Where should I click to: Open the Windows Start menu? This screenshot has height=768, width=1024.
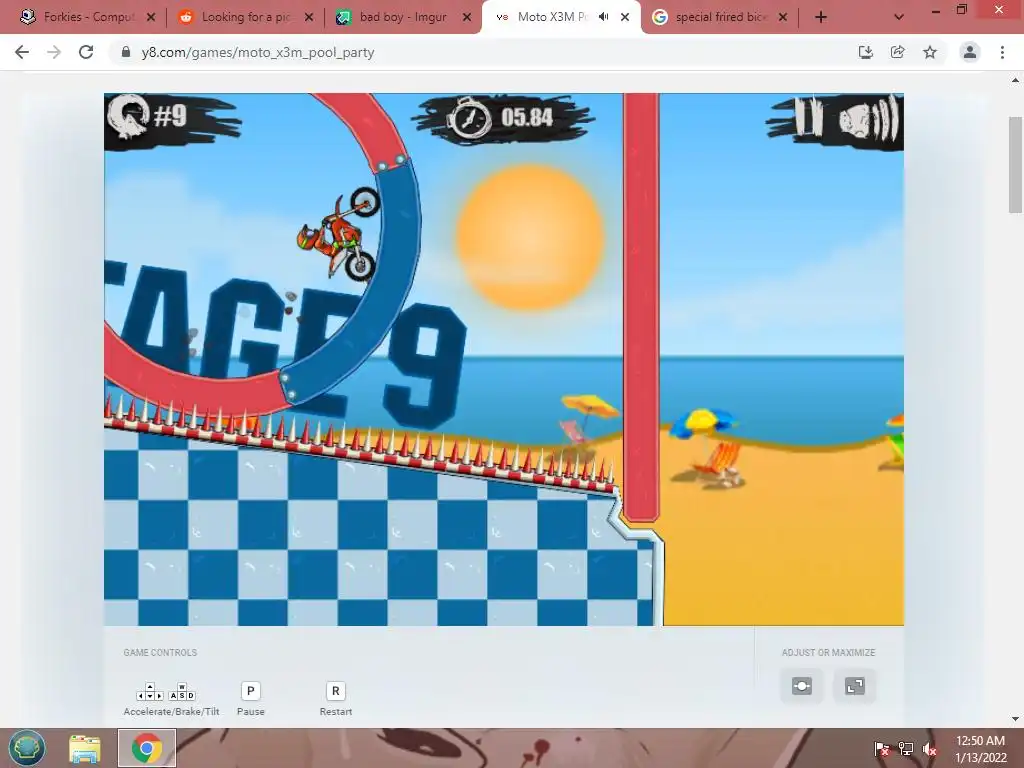[x=27, y=748]
